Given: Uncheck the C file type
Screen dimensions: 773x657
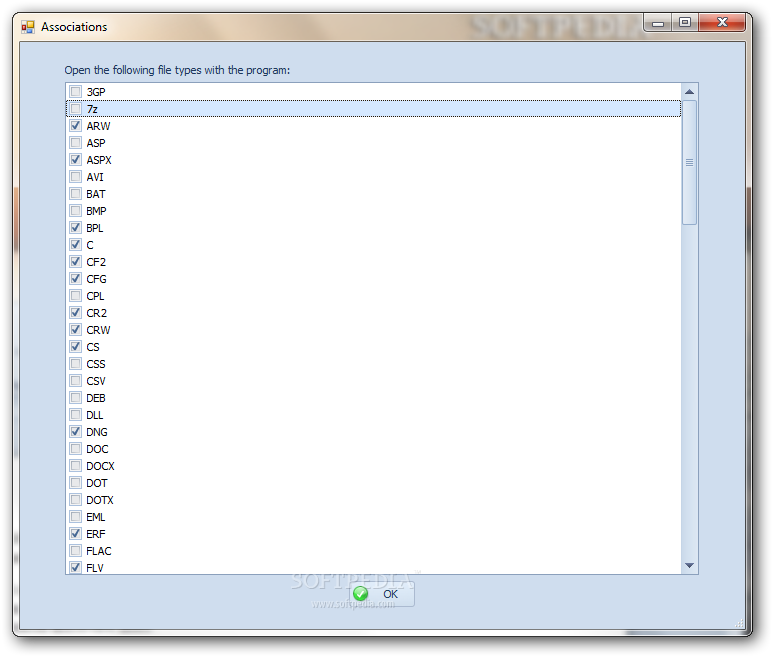Looking at the screenshot, I should tap(75, 244).
